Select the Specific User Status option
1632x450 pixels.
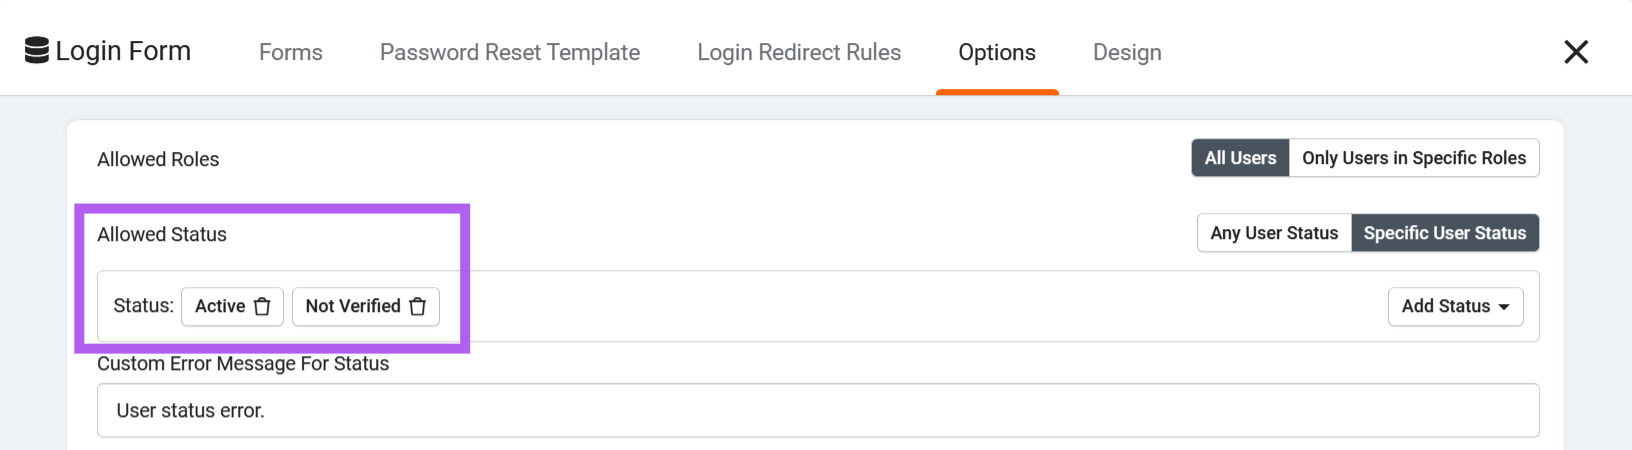coord(1445,233)
